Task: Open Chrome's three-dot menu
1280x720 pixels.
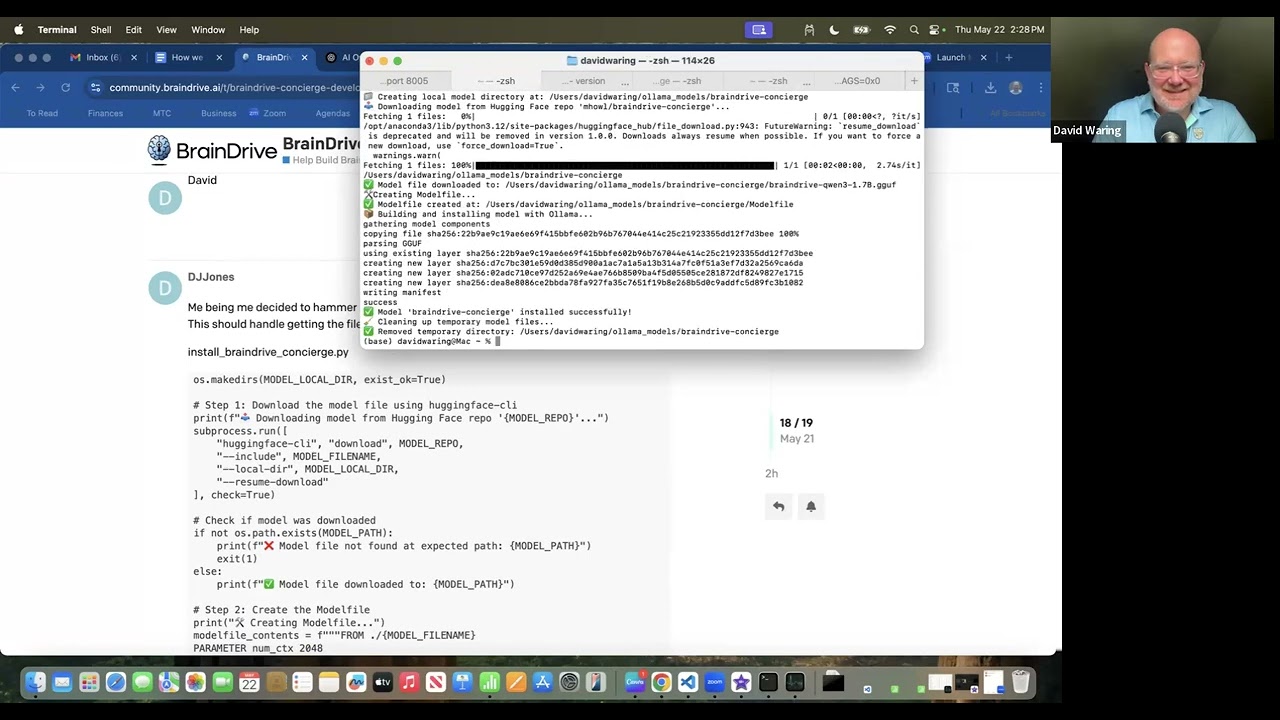Action: (1041, 88)
